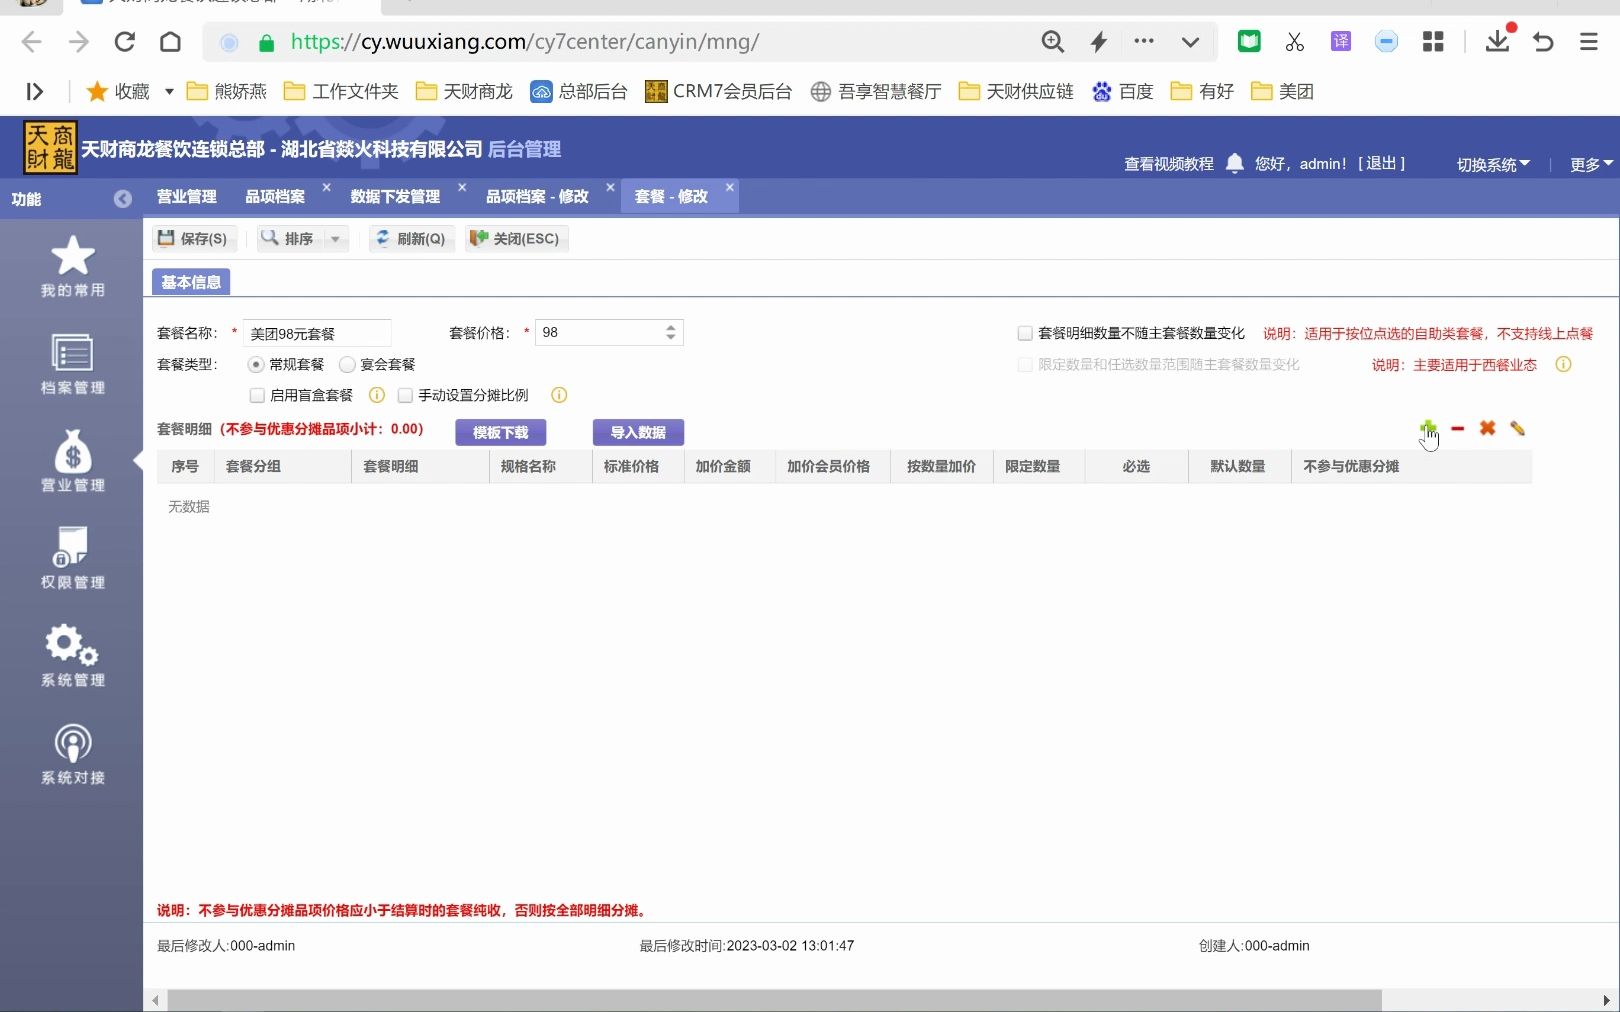The image size is (1620, 1012).
Task: Enable 启用盲盒套餐 checkbox
Action: point(257,395)
